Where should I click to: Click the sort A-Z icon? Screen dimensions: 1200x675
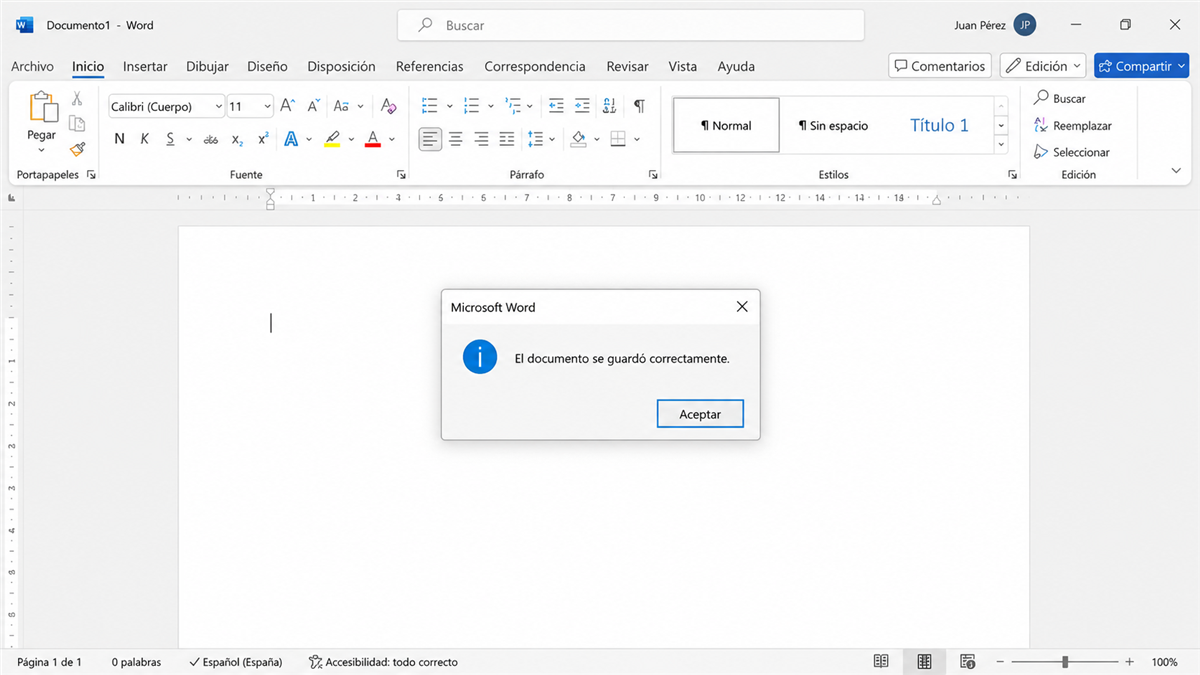point(609,106)
